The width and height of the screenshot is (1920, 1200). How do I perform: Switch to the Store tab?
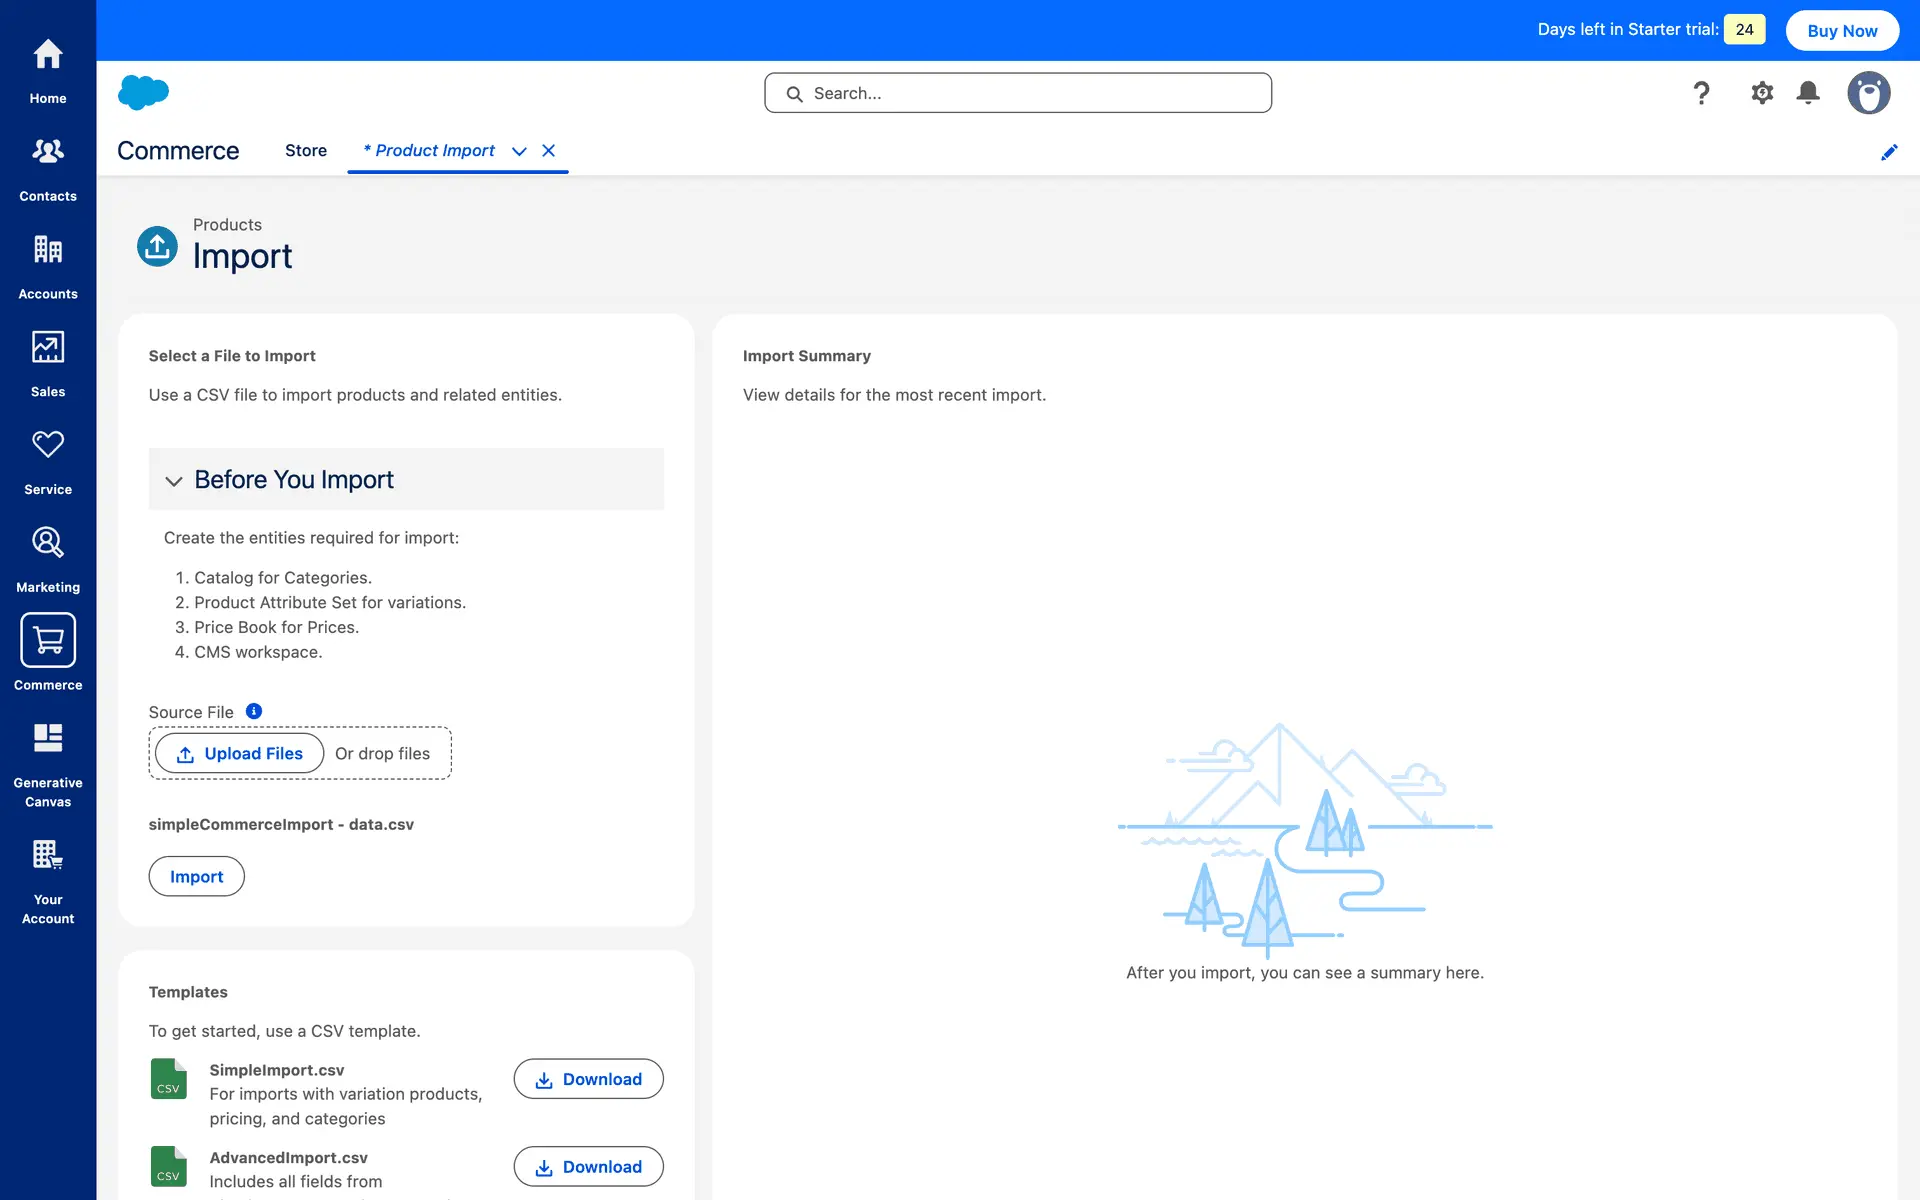tap(306, 151)
